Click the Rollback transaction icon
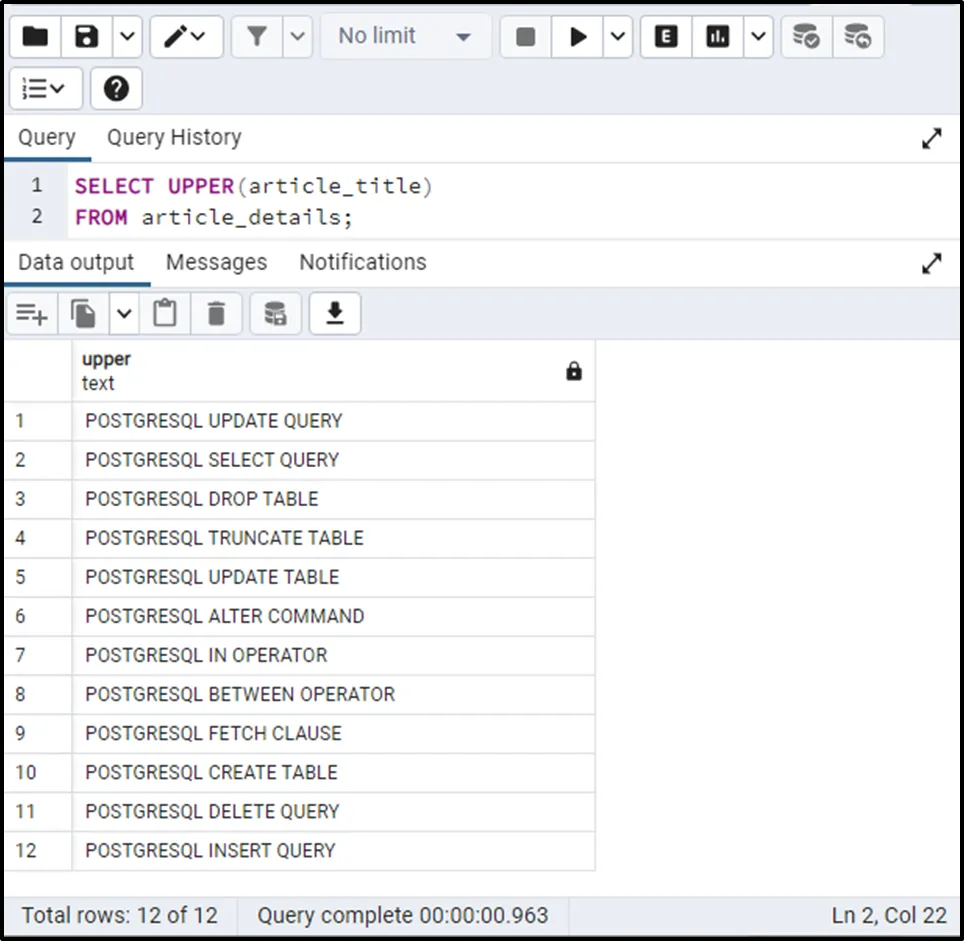 (x=857, y=37)
